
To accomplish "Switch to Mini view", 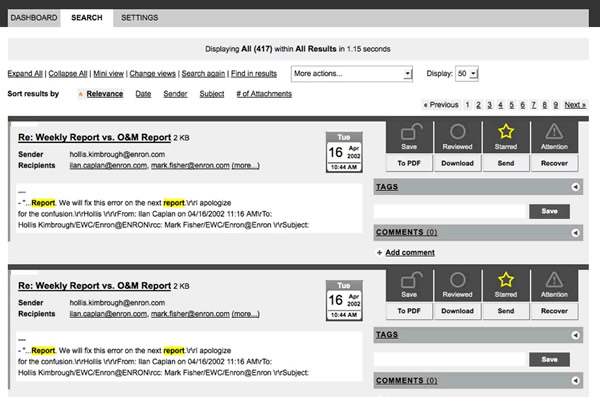I will coord(109,74).
